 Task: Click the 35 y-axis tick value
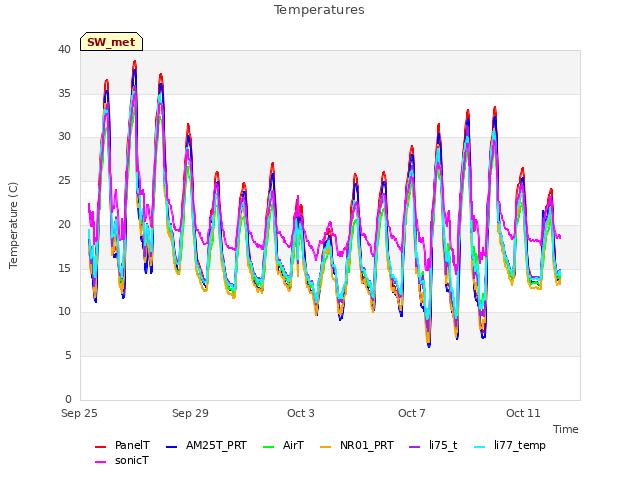64,93
